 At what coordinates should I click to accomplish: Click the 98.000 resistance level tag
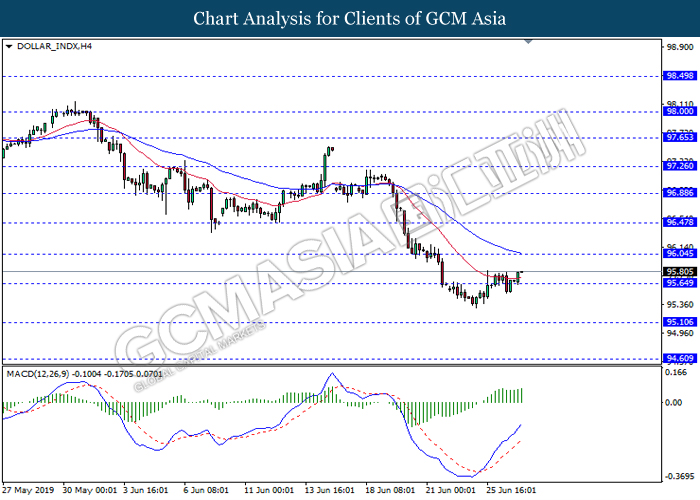click(x=679, y=113)
